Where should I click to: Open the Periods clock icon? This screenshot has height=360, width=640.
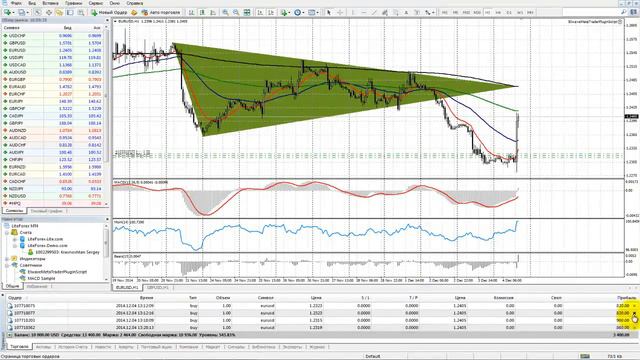coord(298,13)
